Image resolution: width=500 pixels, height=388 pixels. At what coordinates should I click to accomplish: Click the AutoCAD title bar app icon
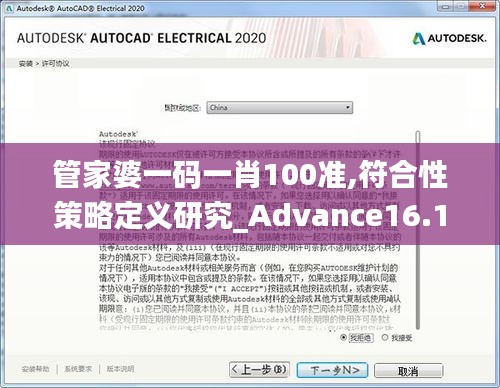[x=9, y=8]
